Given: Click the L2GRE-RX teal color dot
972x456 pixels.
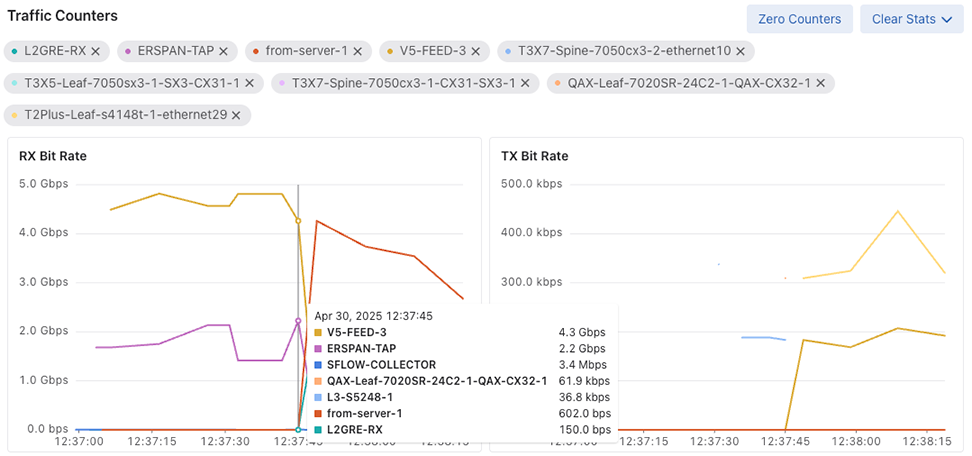Looking at the screenshot, I should [x=15, y=50].
